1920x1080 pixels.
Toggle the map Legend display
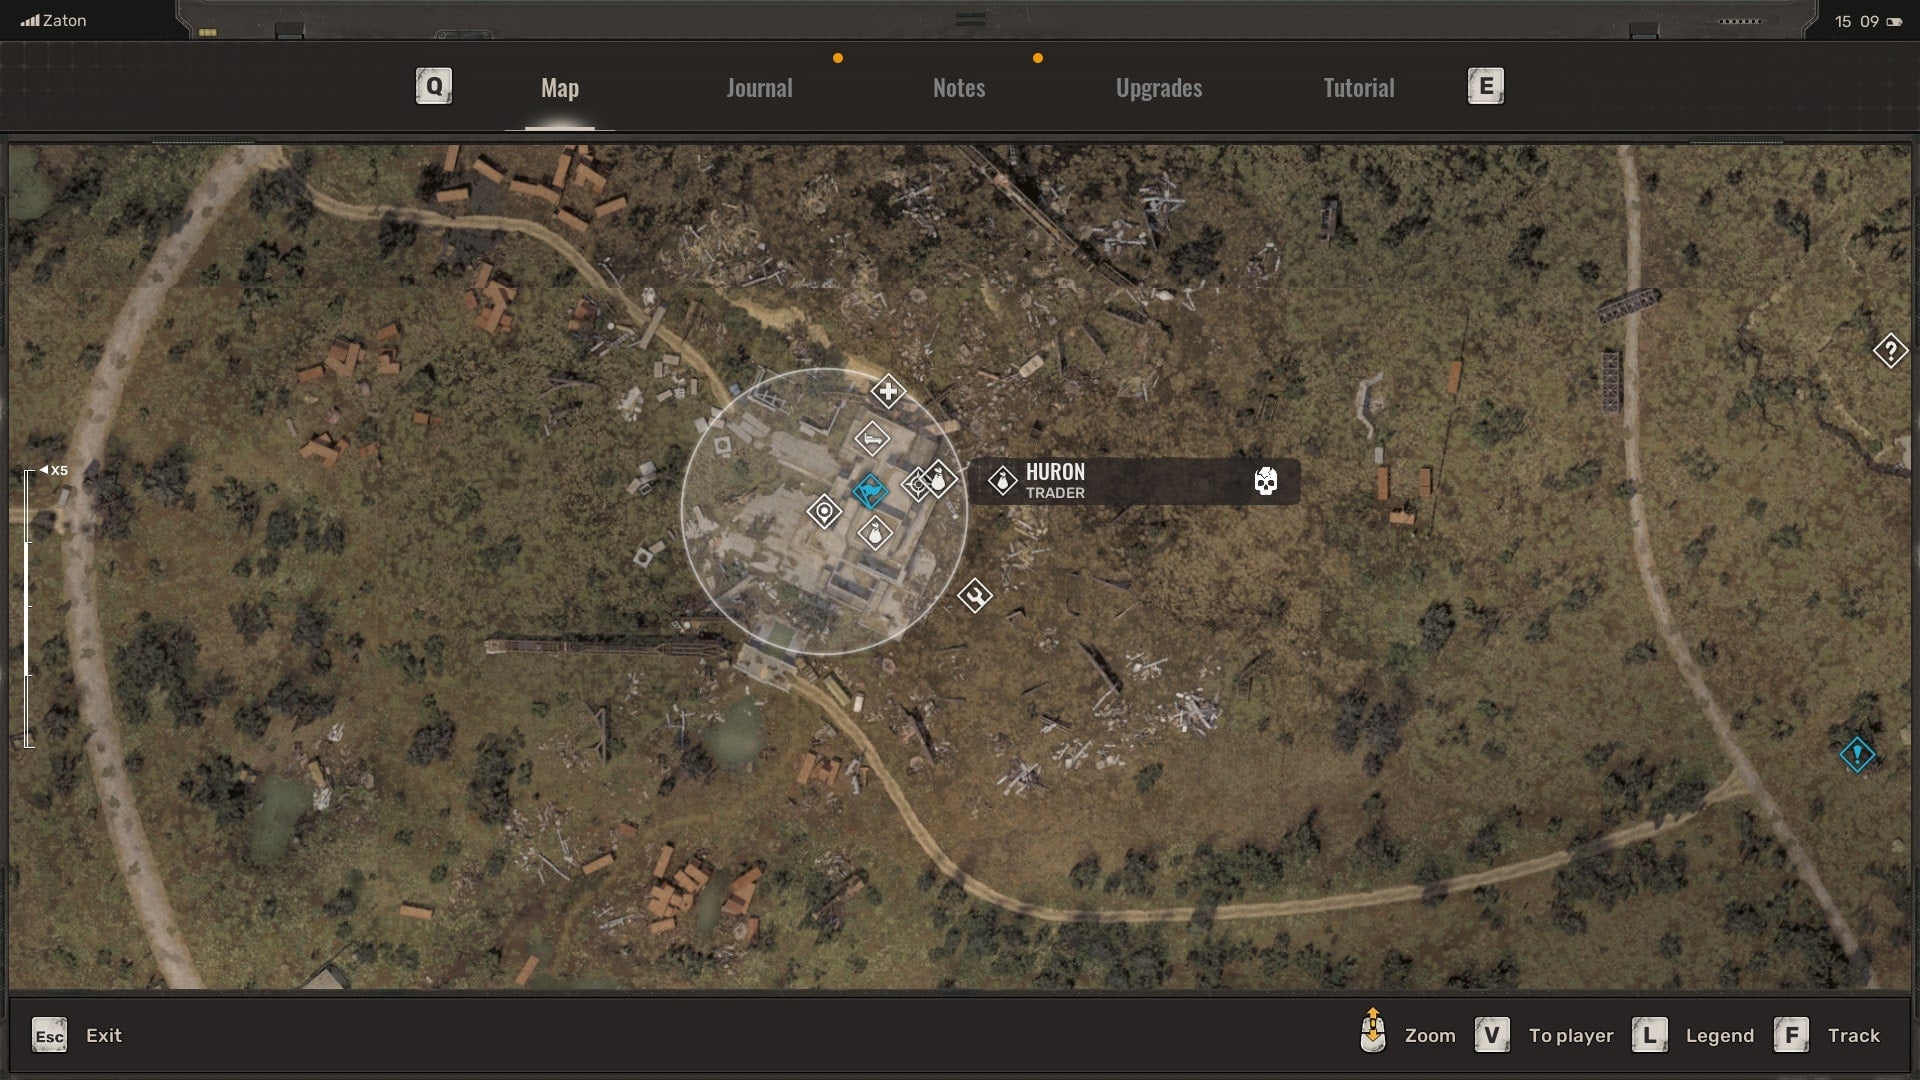[1721, 1036]
